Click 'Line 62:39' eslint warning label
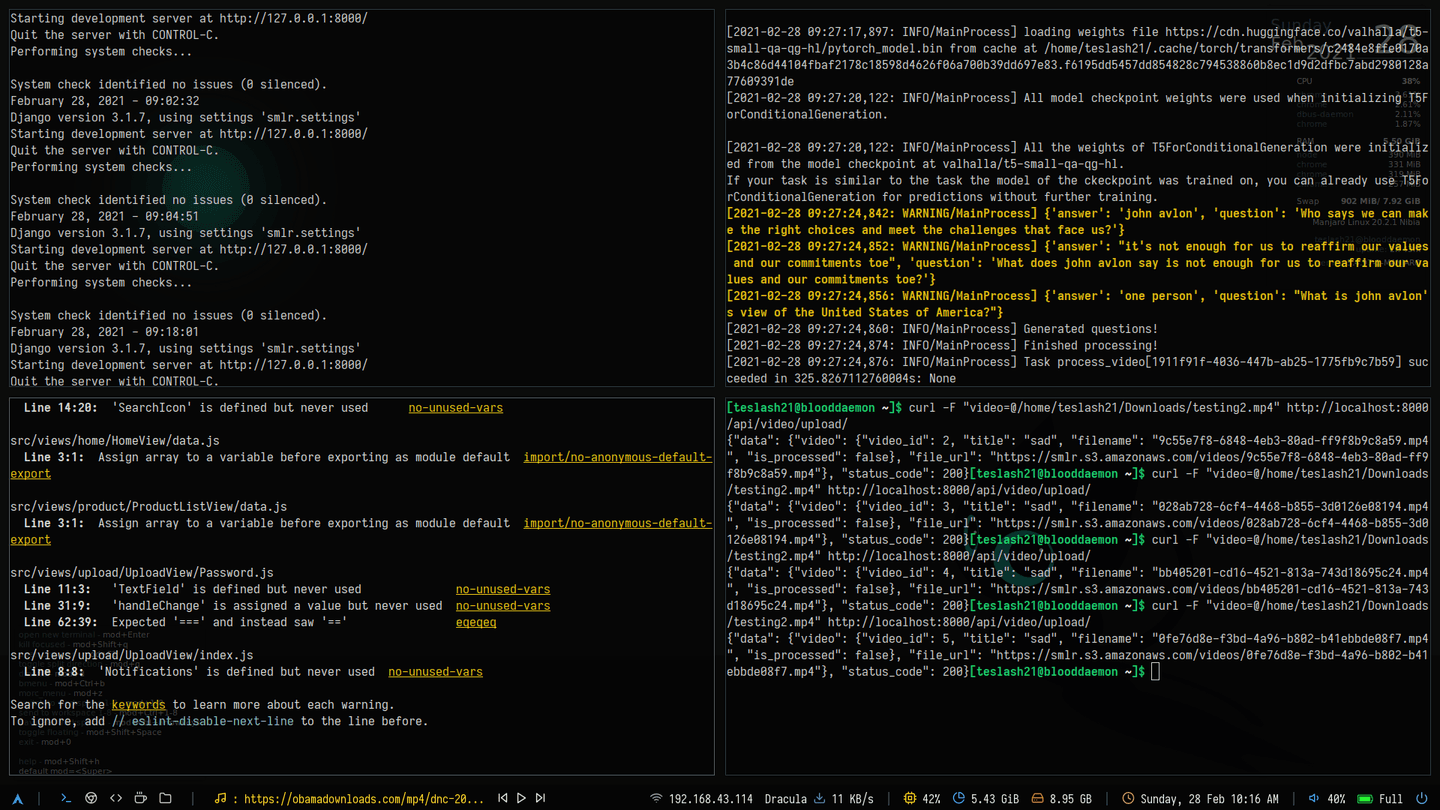This screenshot has height=810, width=1440. 61,622
